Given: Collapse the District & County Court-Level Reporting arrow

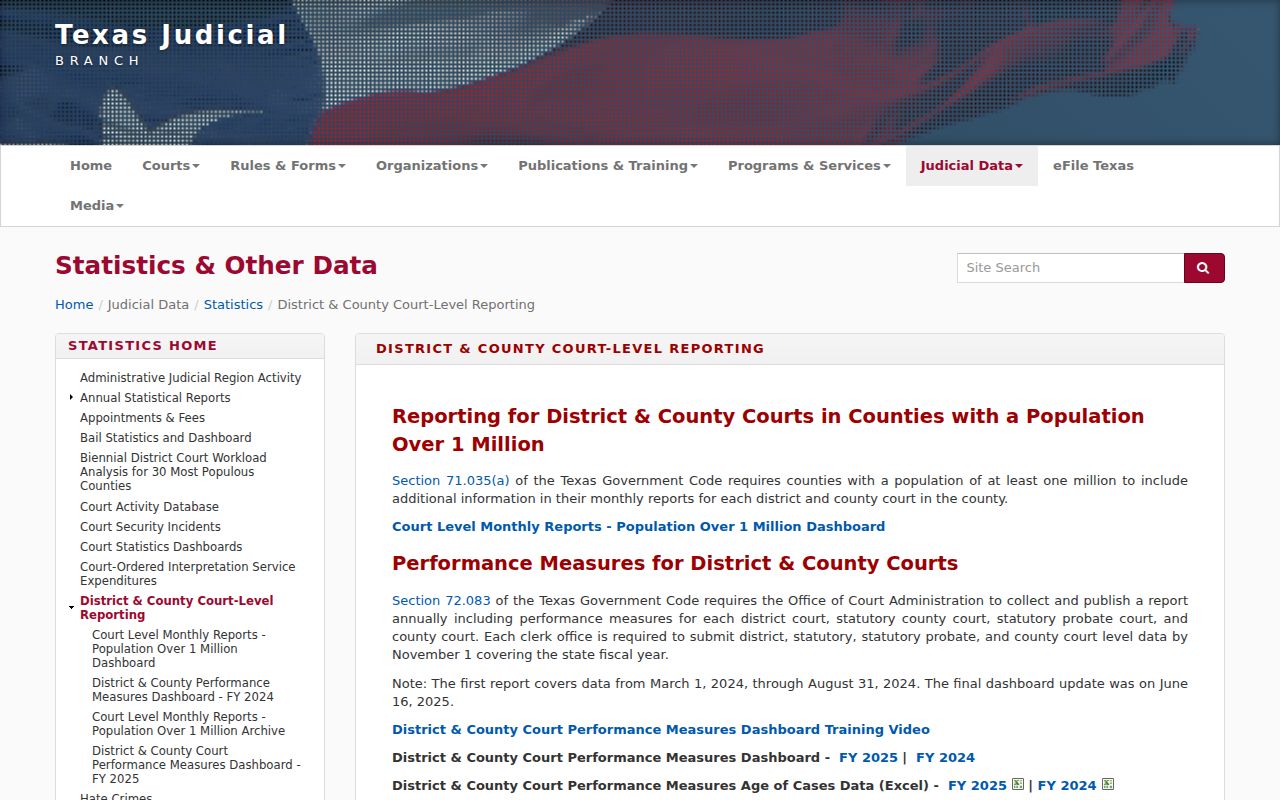Looking at the screenshot, I should click(x=71, y=607).
